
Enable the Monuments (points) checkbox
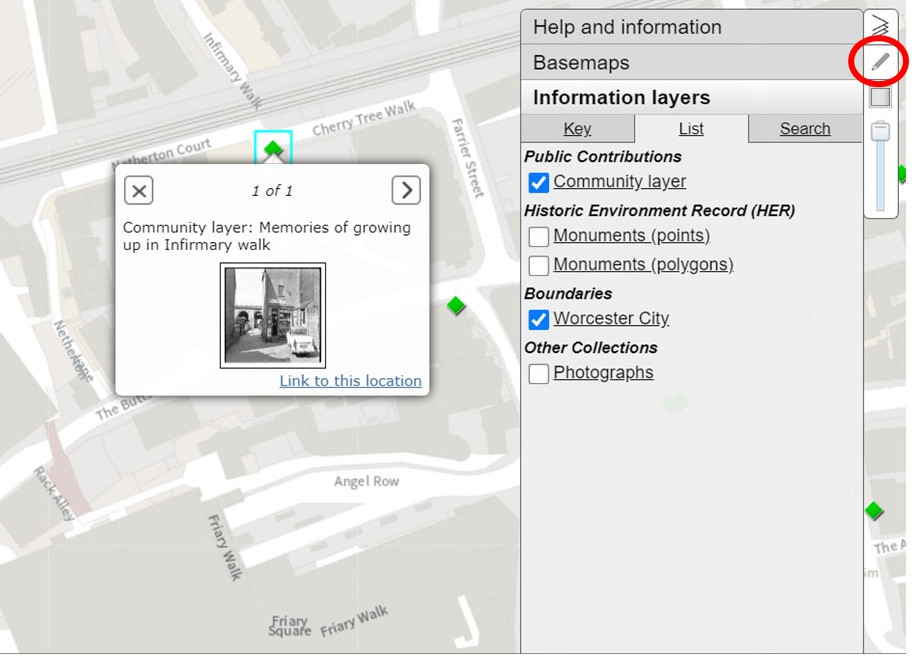[538, 236]
